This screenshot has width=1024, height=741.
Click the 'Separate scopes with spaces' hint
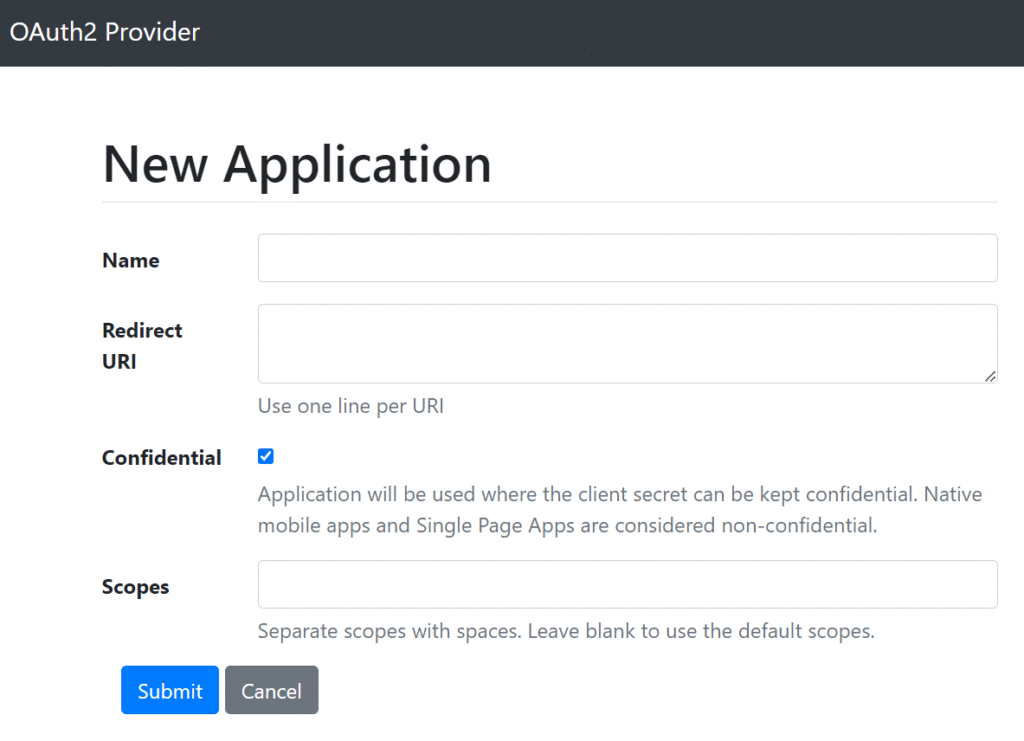(390, 631)
